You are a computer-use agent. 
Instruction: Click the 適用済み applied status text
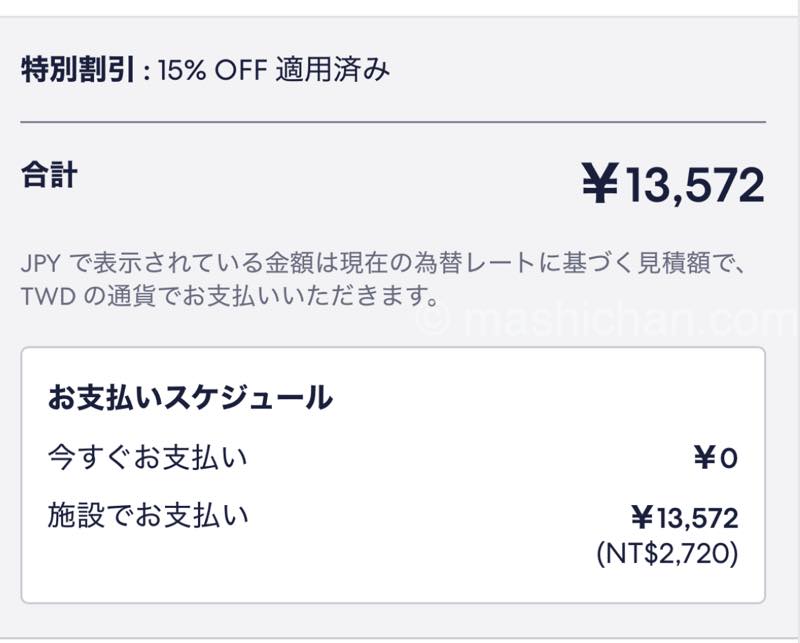coord(335,71)
